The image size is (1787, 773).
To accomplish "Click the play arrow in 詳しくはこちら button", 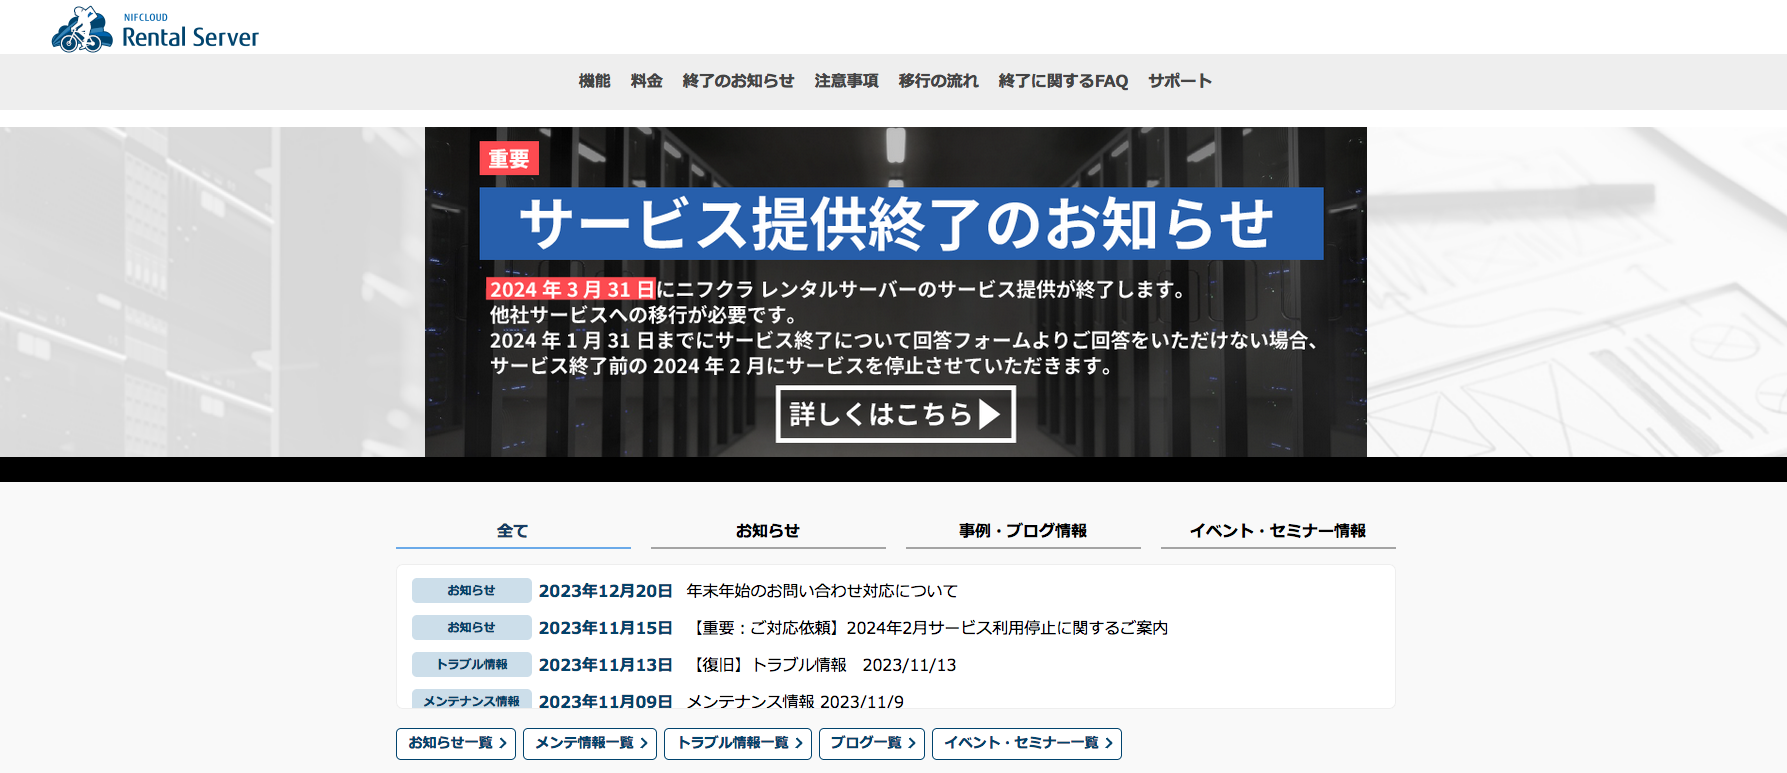I will click(989, 414).
